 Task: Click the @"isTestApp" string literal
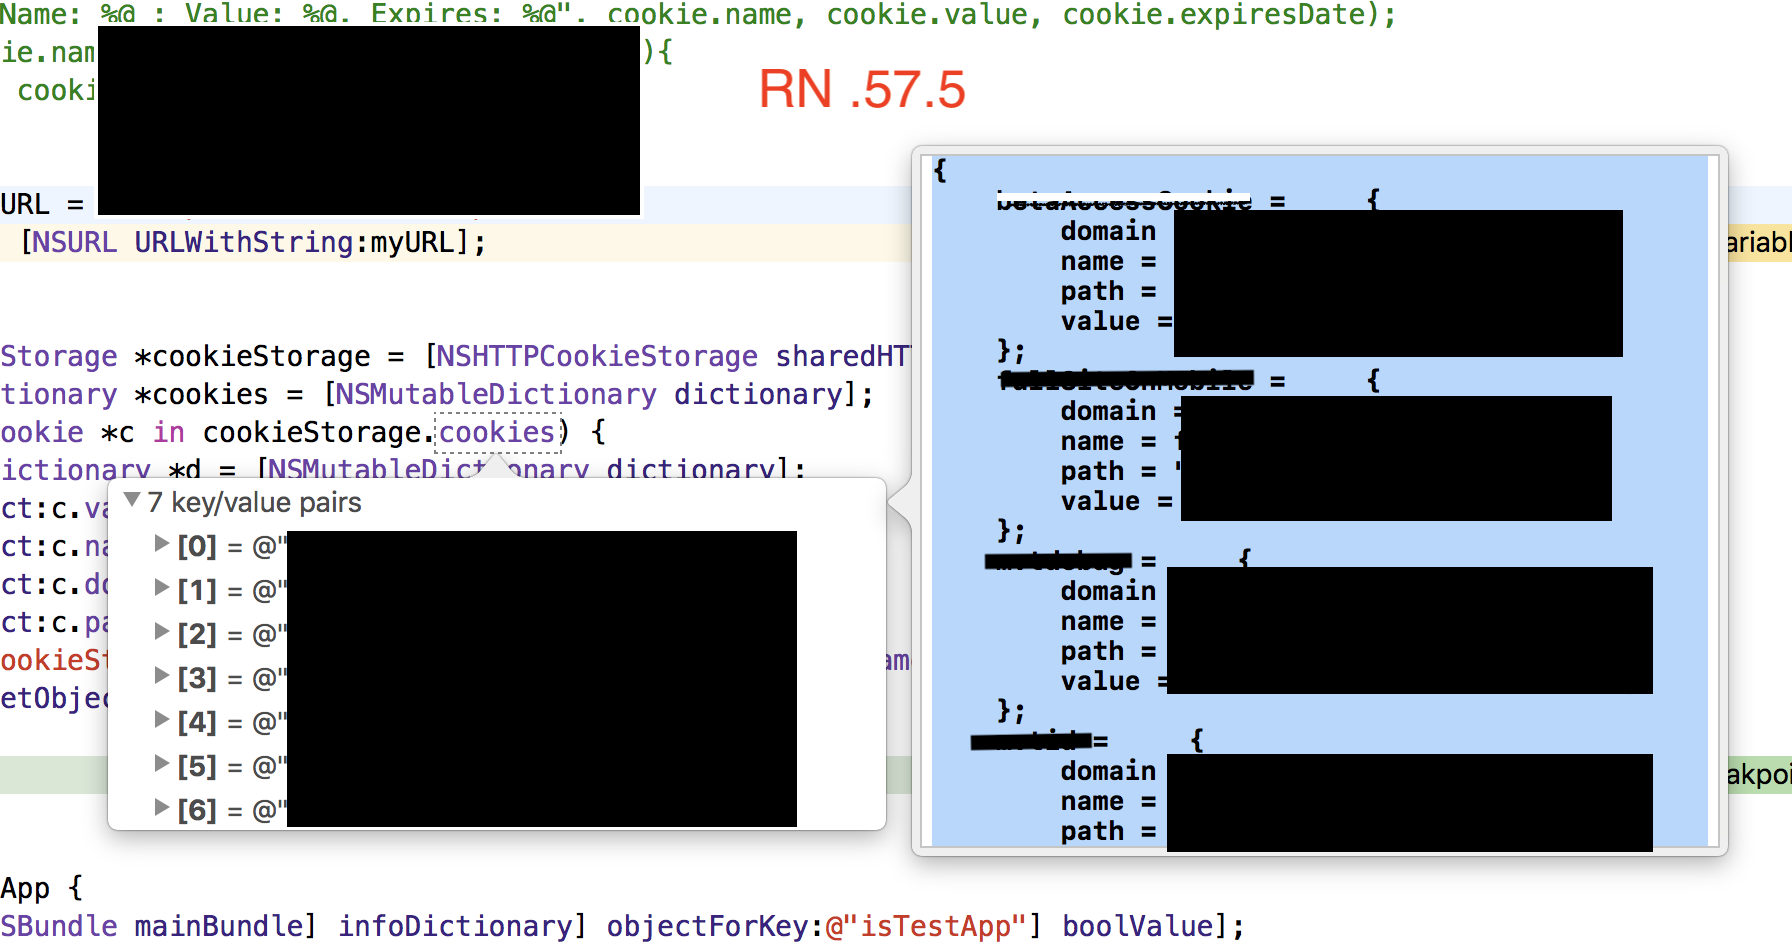927,926
